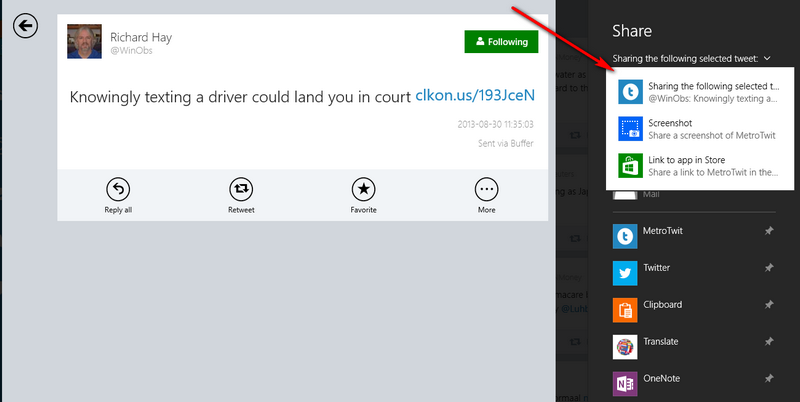The image size is (800, 402).
Task: Retweet this tweet
Action: pyautogui.click(x=241, y=189)
